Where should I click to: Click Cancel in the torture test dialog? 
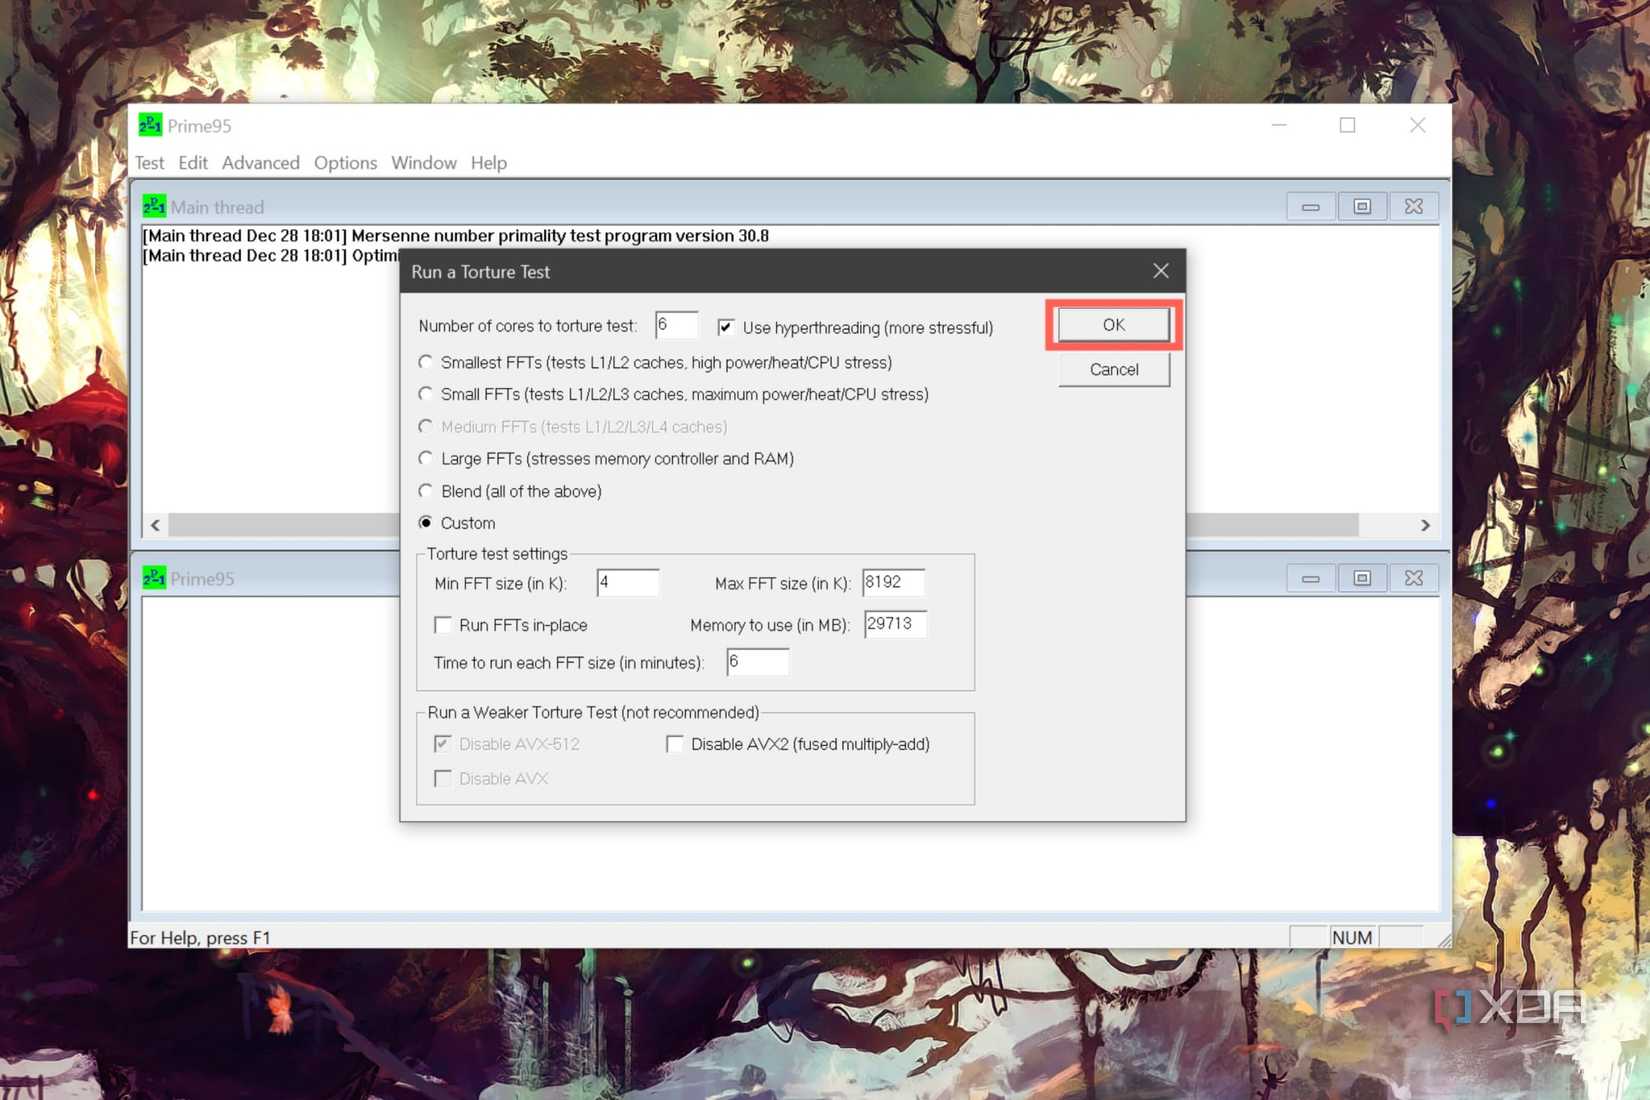[1113, 370]
